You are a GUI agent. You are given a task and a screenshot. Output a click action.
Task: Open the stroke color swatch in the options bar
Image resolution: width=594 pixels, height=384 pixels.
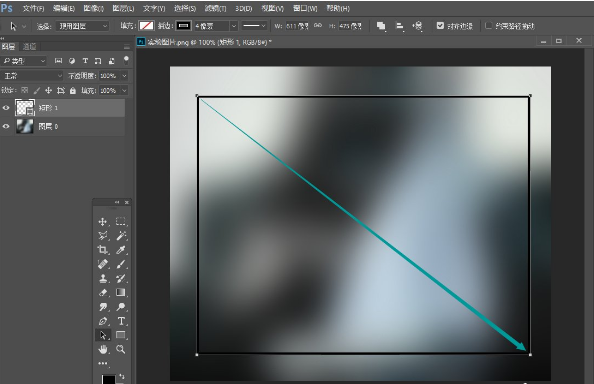[183, 26]
